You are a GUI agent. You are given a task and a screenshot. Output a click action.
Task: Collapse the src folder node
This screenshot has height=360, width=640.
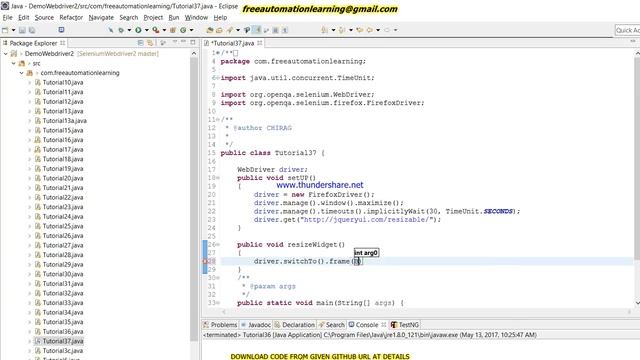click(13, 63)
